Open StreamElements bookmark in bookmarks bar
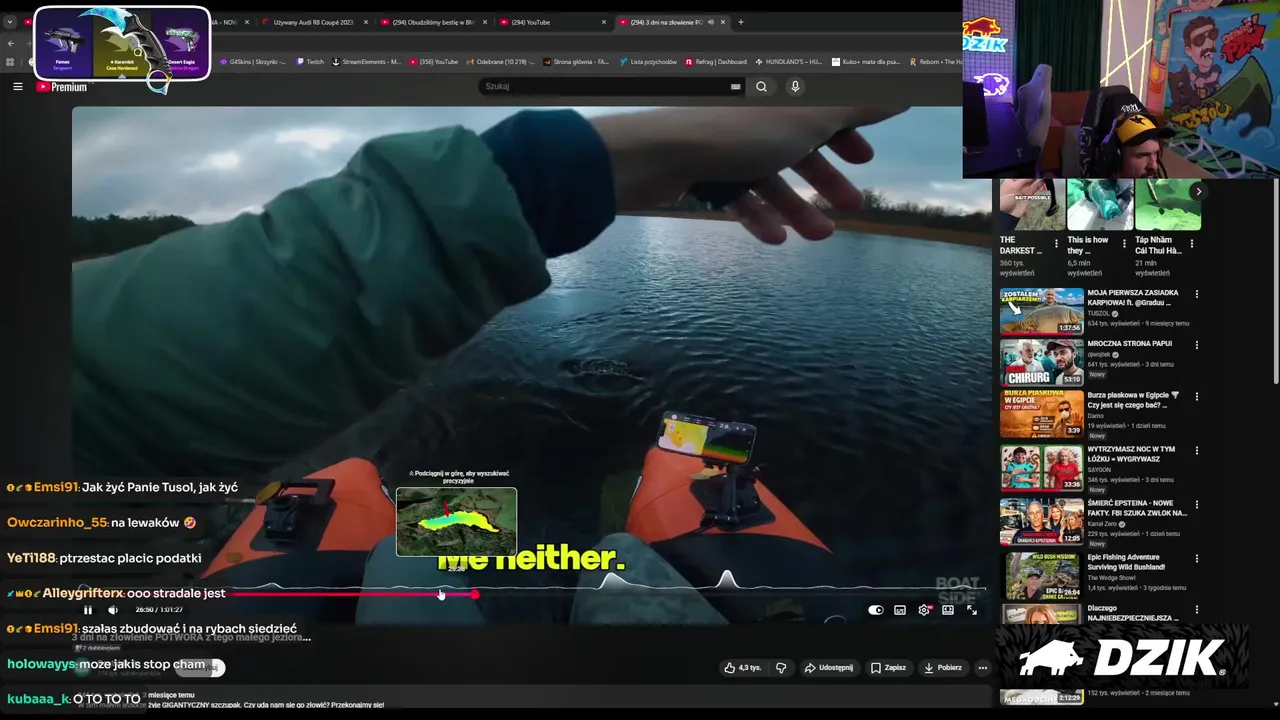This screenshot has height=720, width=1280. [x=366, y=62]
